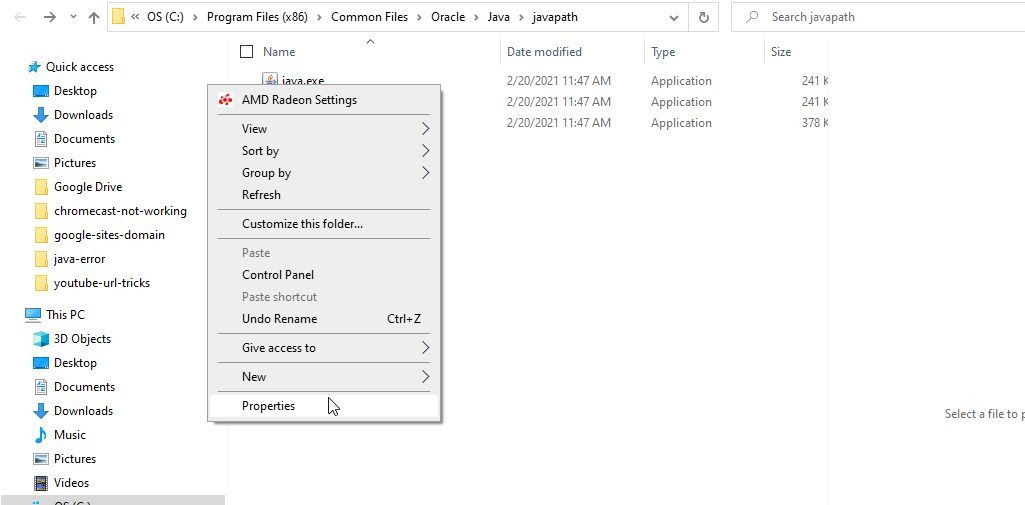Click the Forward navigation arrow

tap(50, 18)
